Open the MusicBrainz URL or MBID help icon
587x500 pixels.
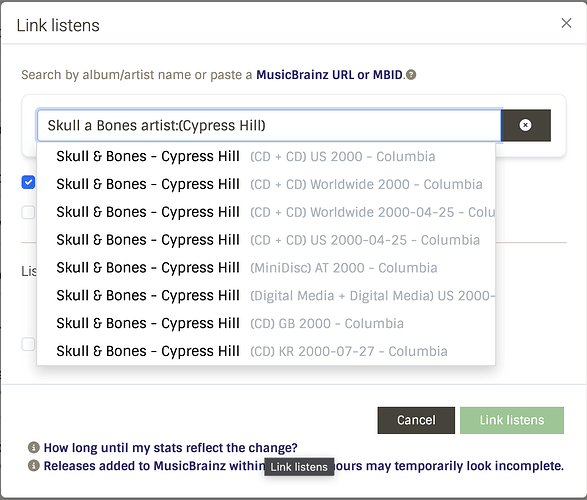pos(411,75)
